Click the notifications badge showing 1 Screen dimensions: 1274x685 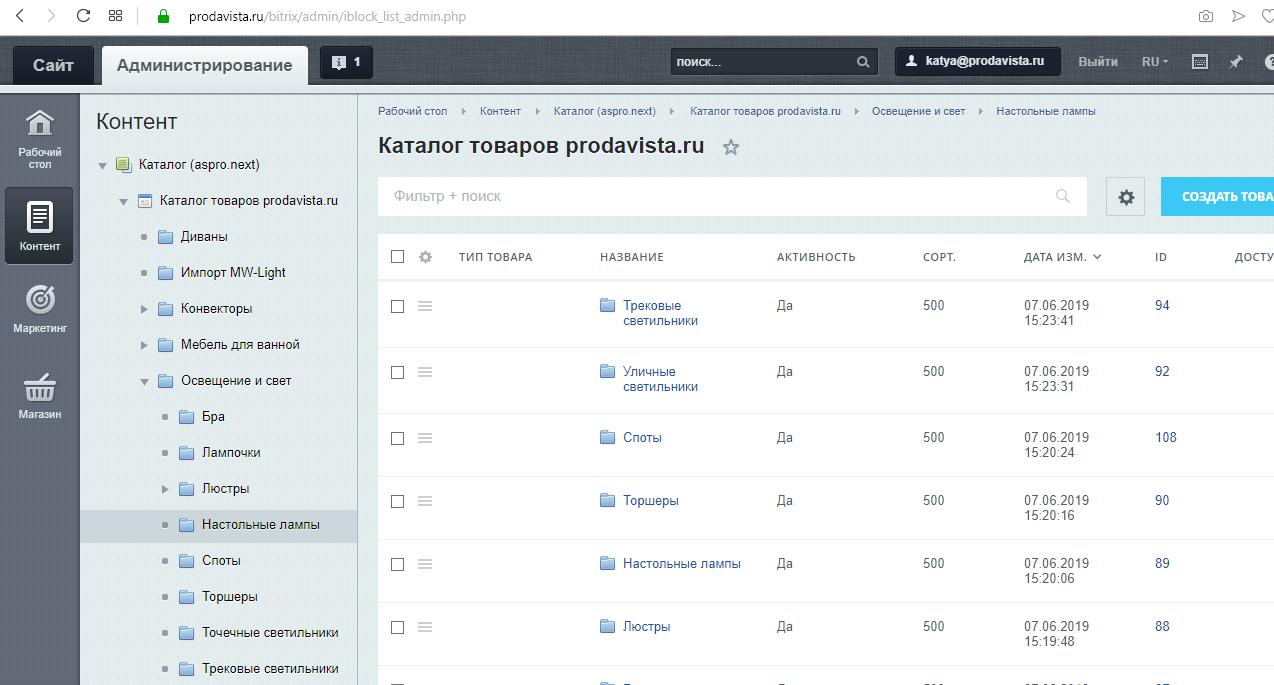pyautogui.click(x=346, y=62)
